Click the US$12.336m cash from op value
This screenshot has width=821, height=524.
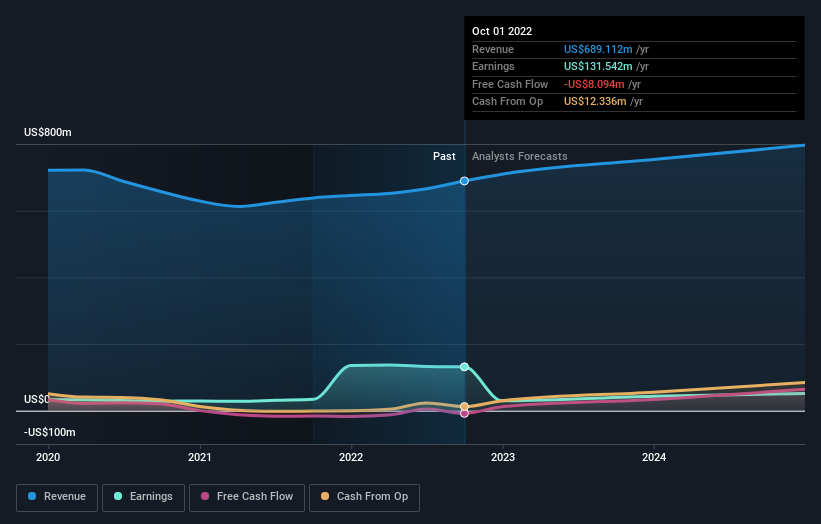(x=595, y=102)
